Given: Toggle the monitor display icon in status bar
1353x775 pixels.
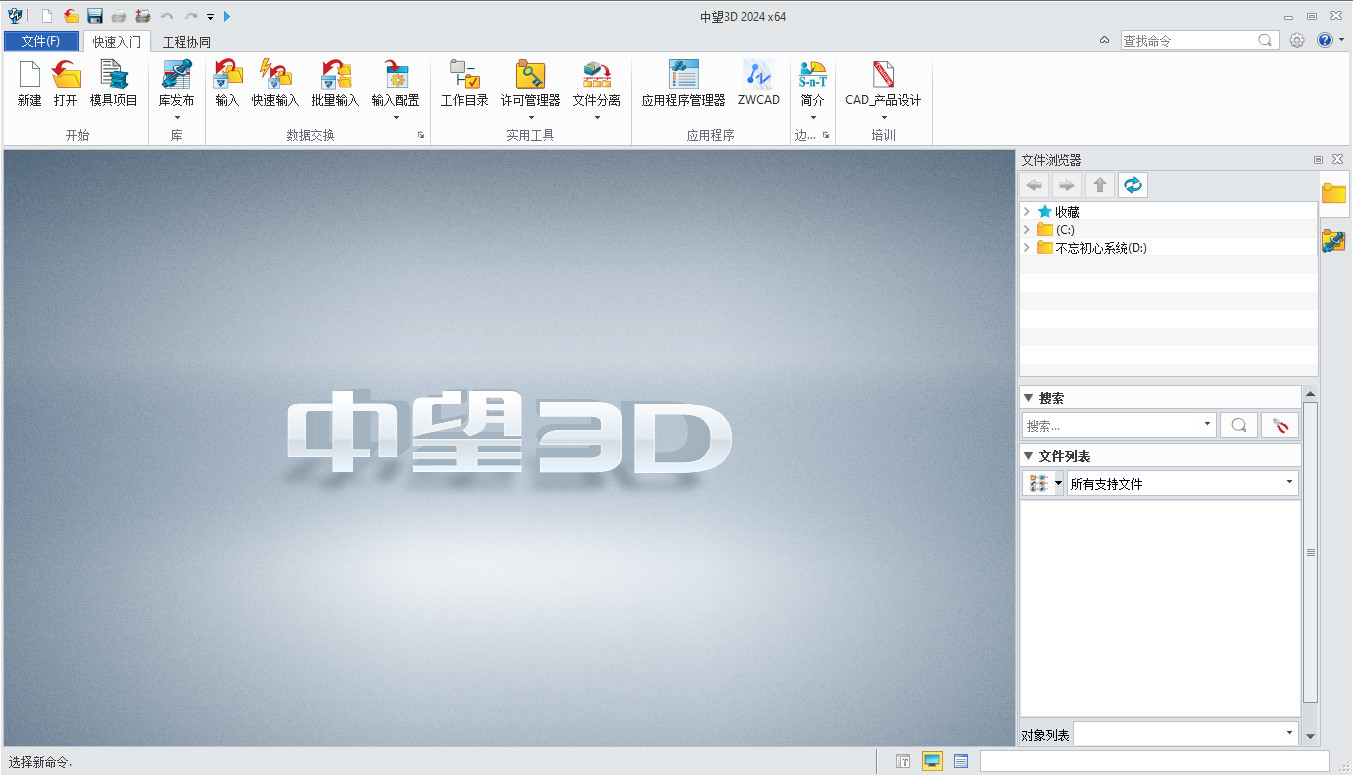Looking at the screenshot, I should [x=932, y=762].
